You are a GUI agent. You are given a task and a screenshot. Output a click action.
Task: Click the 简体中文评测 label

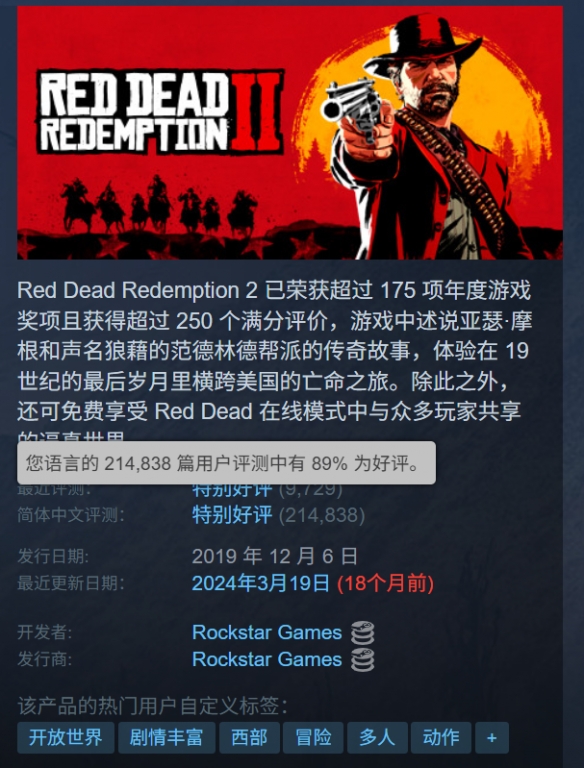(71, 515)
